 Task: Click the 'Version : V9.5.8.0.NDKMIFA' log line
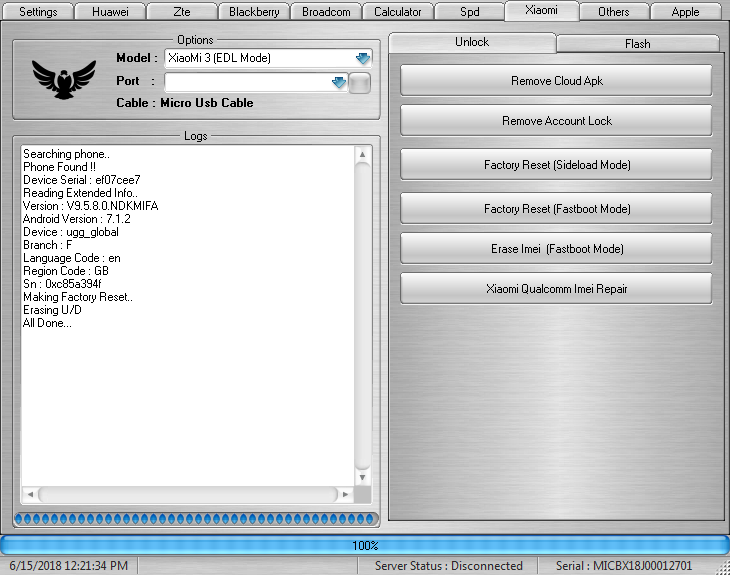tap(90, 206)
